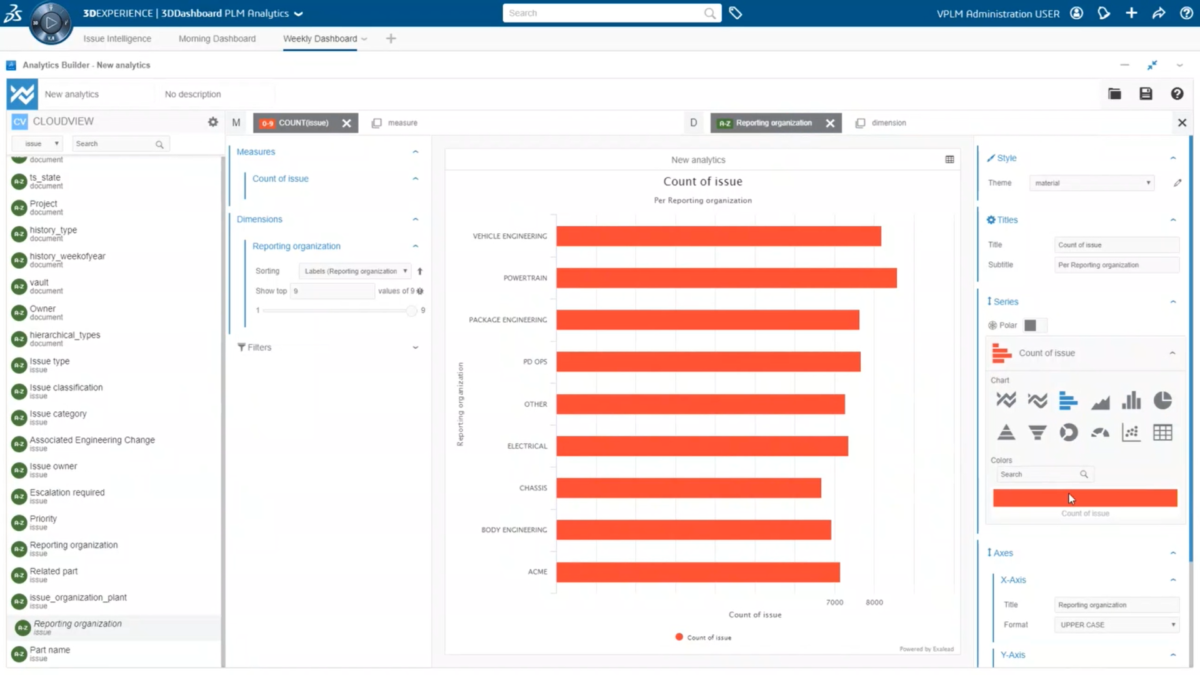The width and height of the screenshot is (1200, 675).
Task: Edit theme with the pencil icon
Action: point(1177,183)
